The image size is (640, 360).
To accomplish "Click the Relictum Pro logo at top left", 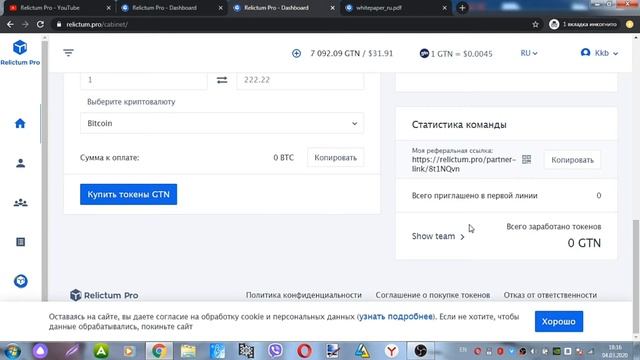I will pos(20,53).
